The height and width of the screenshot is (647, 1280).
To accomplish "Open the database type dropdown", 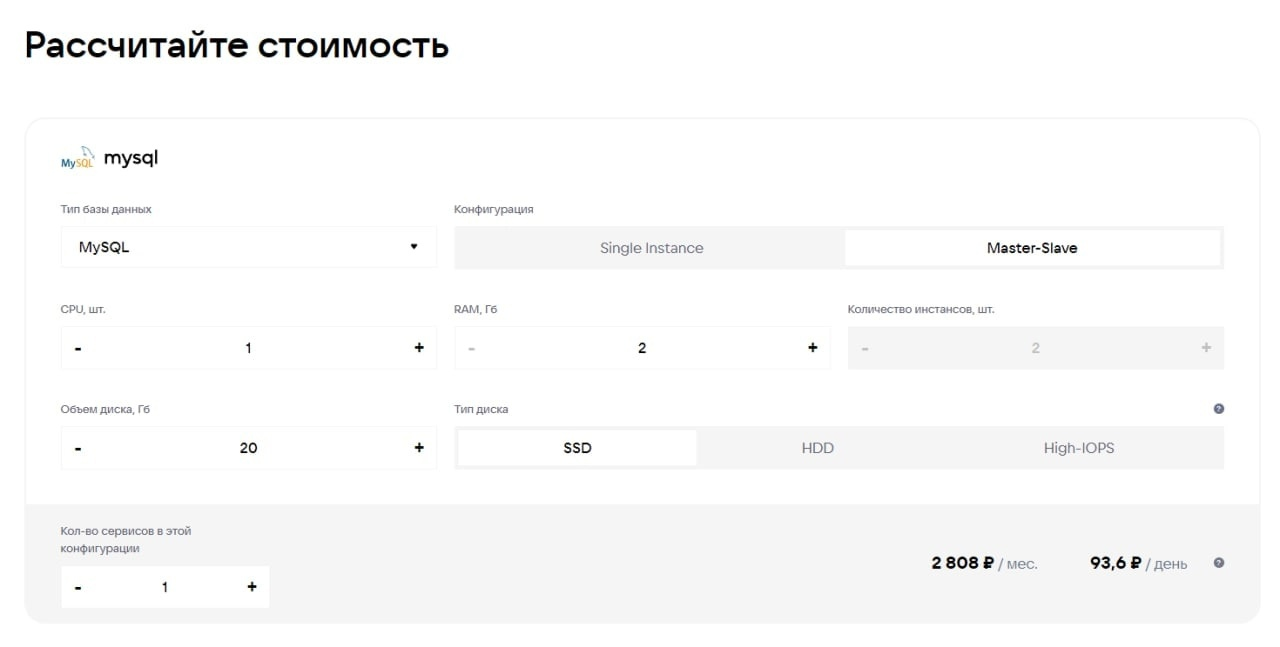I will pos(248,247).
